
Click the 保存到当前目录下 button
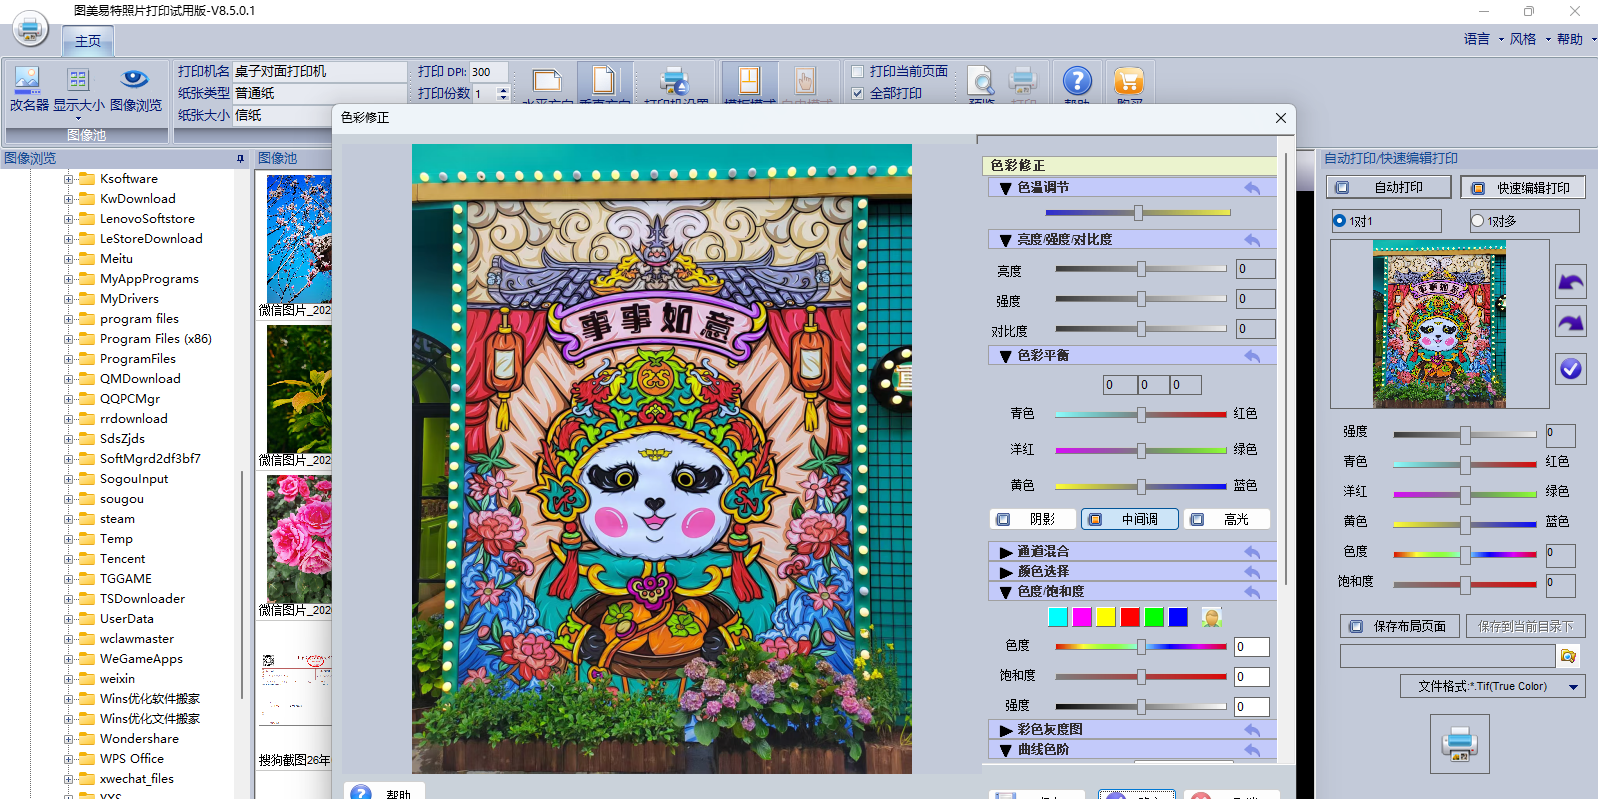point(1525,626)
